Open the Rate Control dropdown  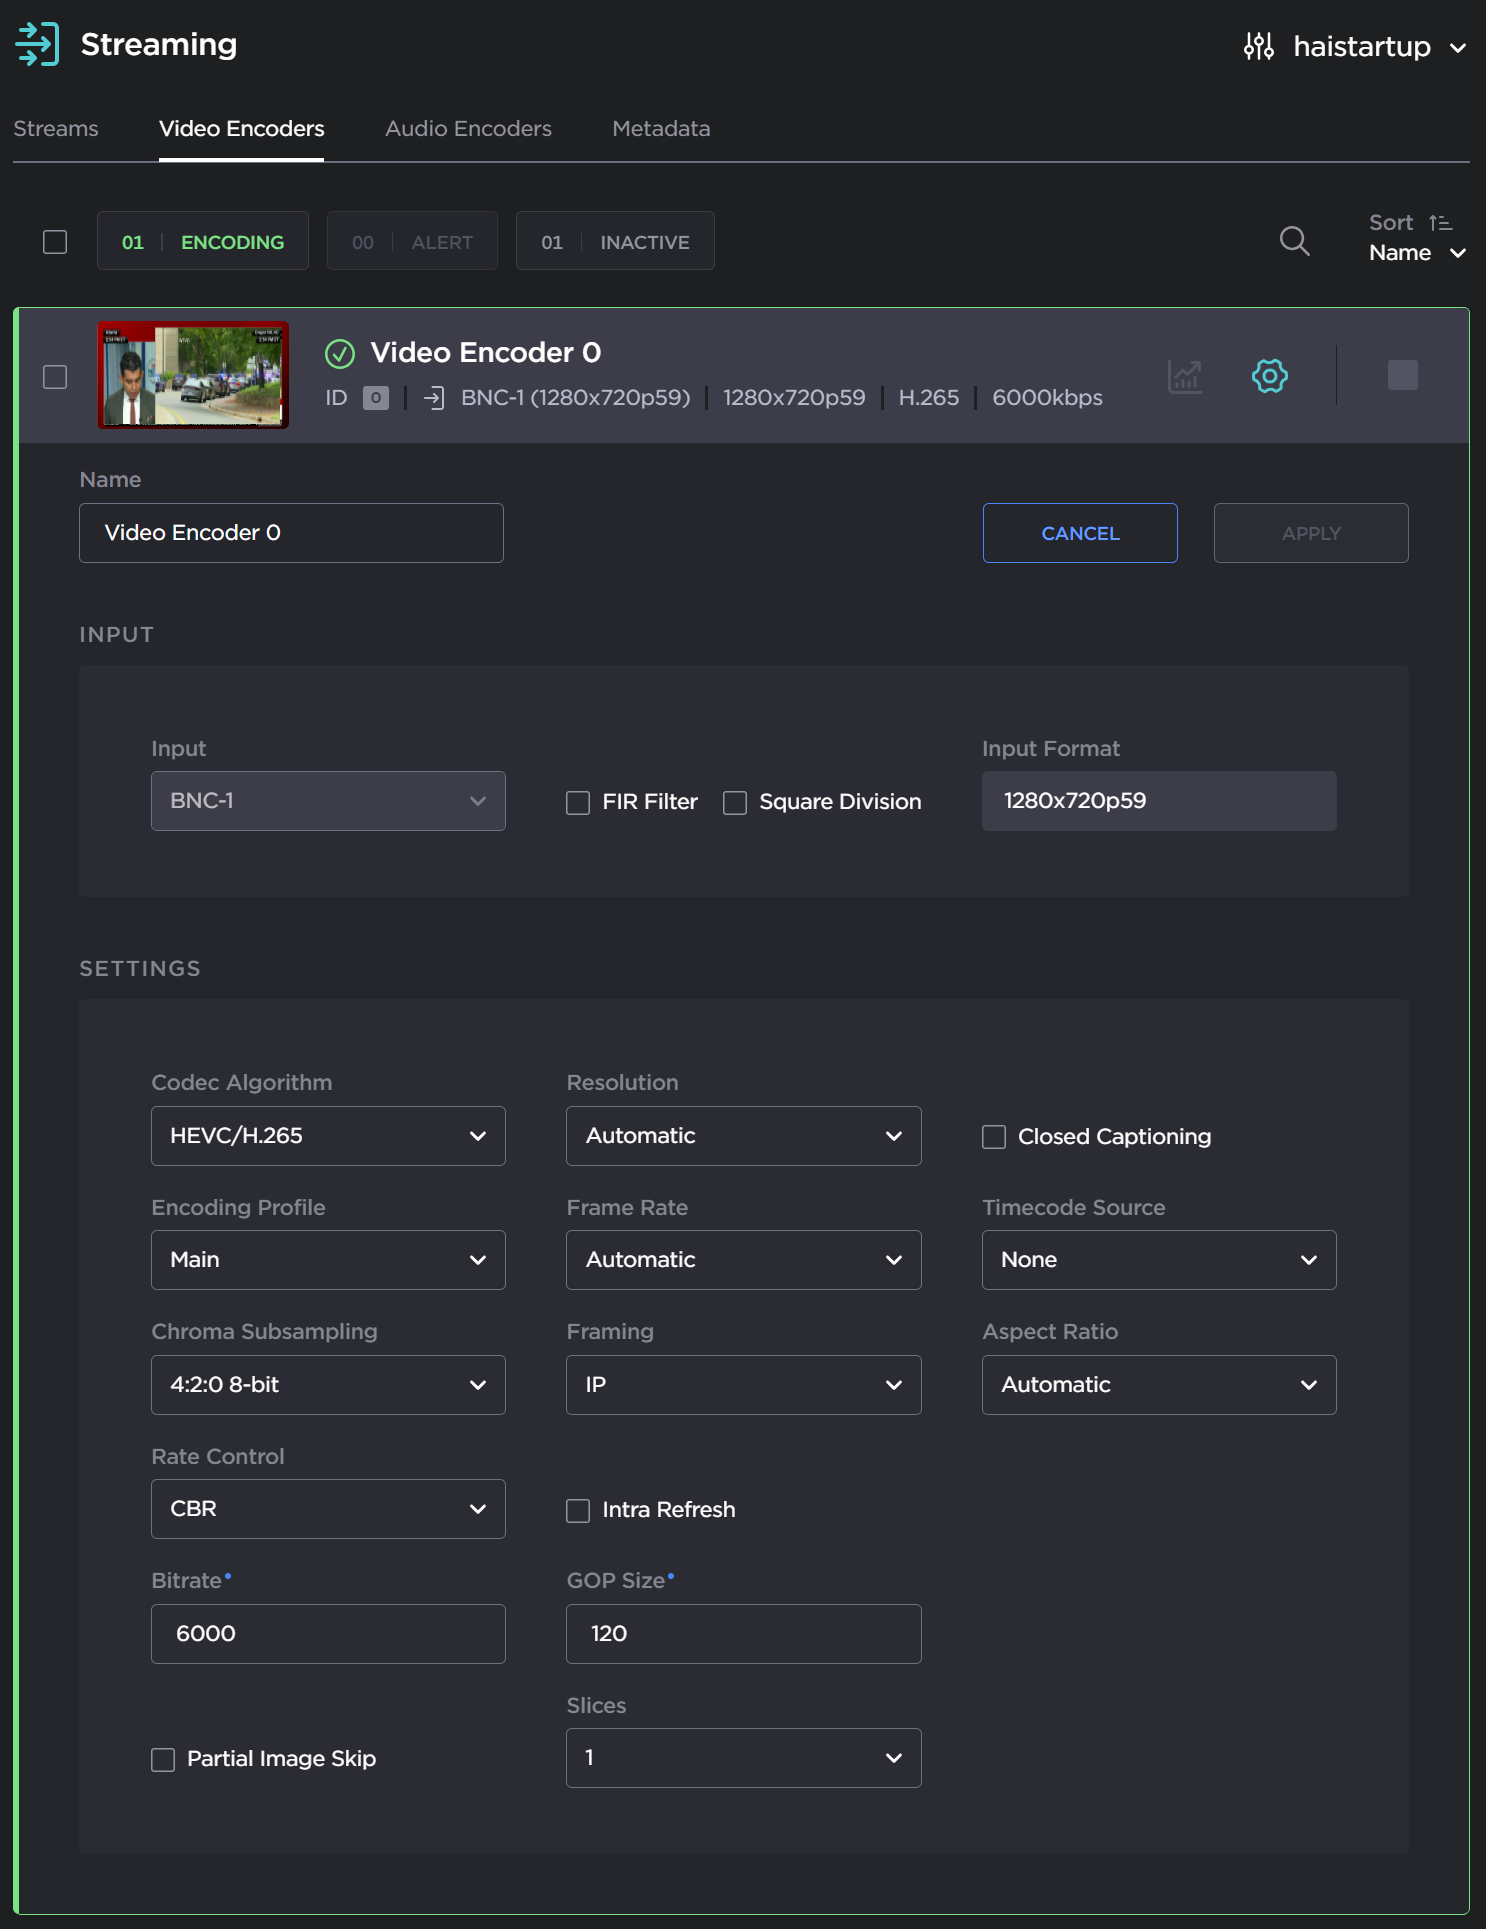(x=328, y=1509)
